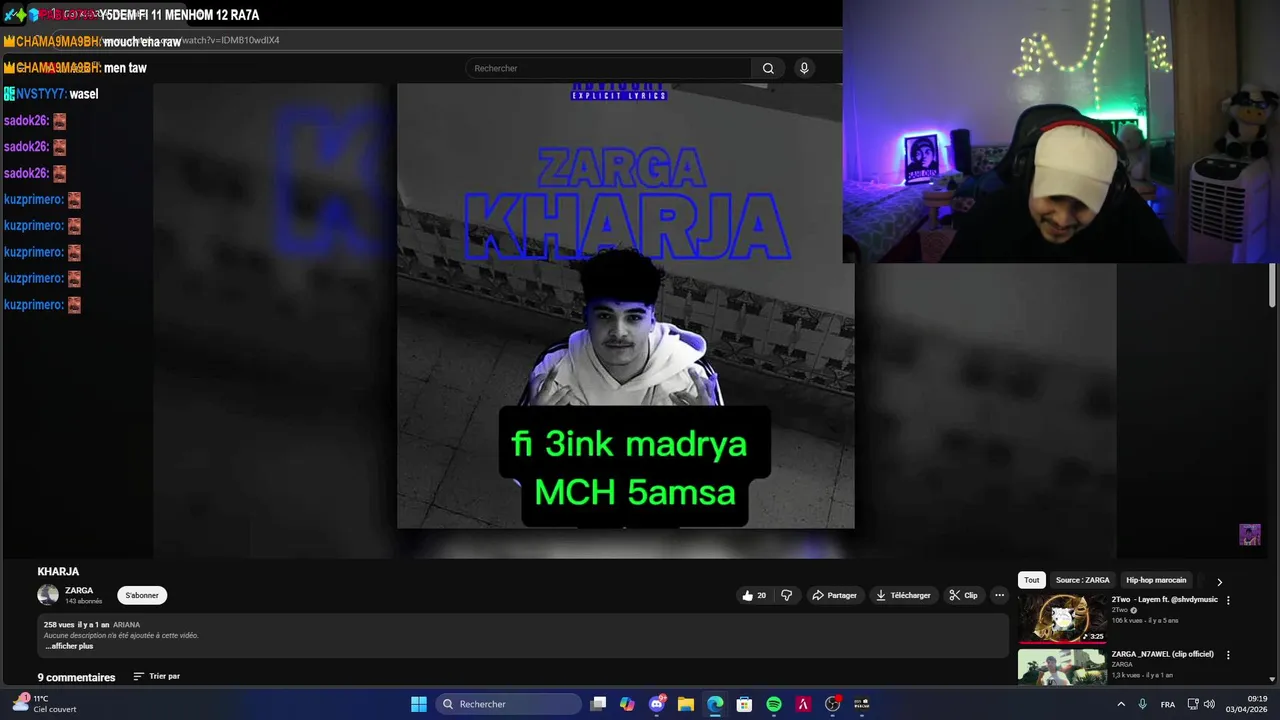Viewport: 1280px width, 720px height.
Task: Switch the FRA keyboard language indicator
Action: pyautogui.click(x=1167, y=704)
